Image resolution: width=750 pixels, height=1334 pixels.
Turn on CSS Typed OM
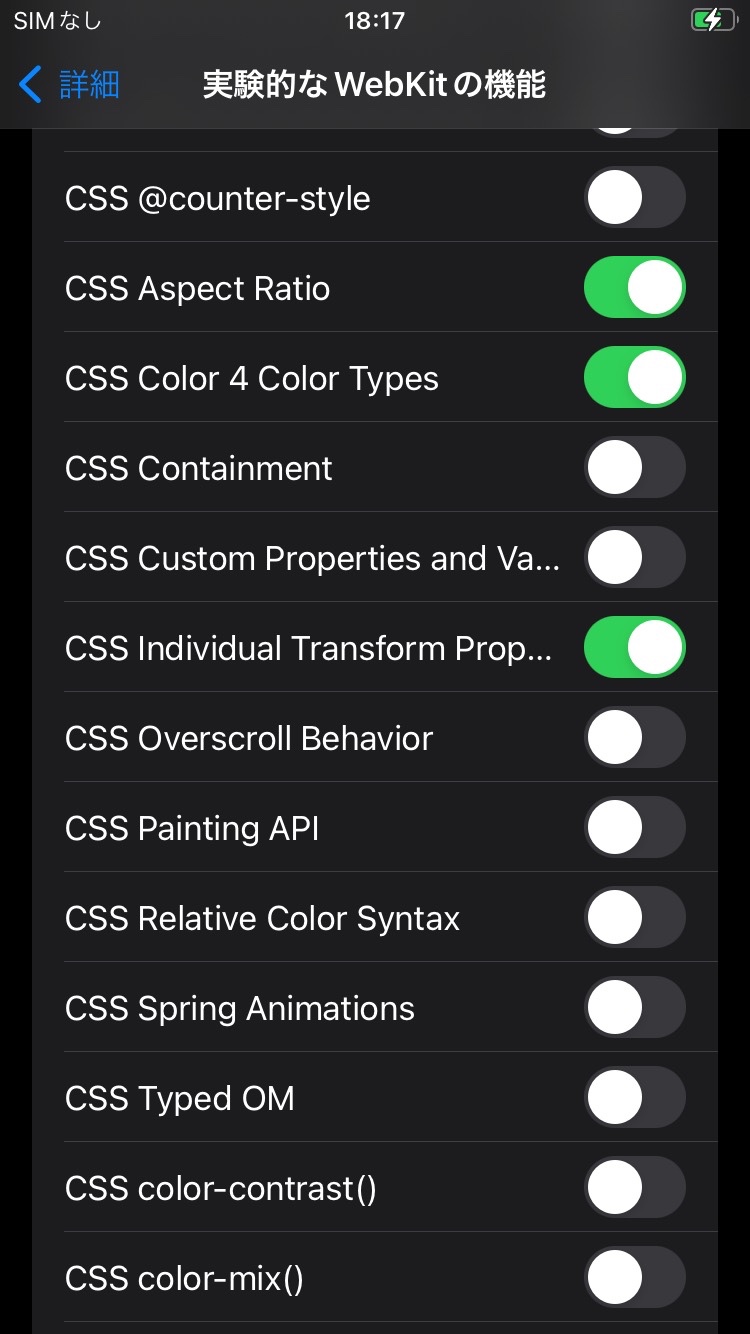(634, 1098)
